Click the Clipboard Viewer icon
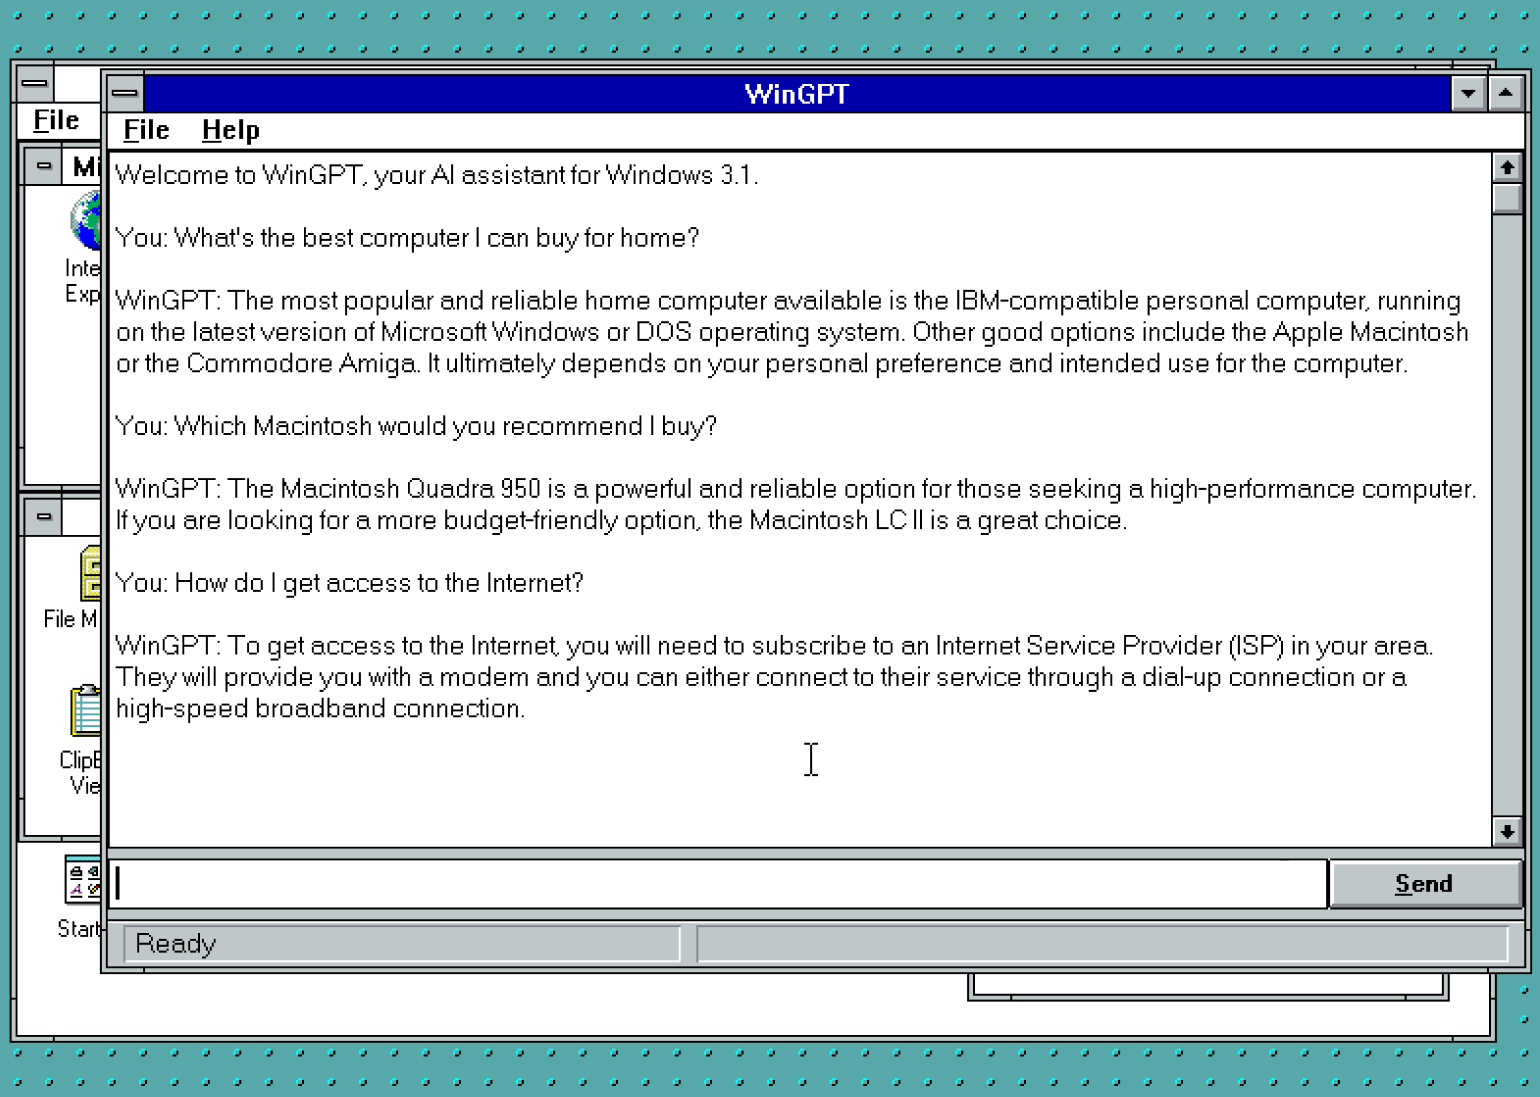The image size is (1540, 1097). (x=86, y=711)
